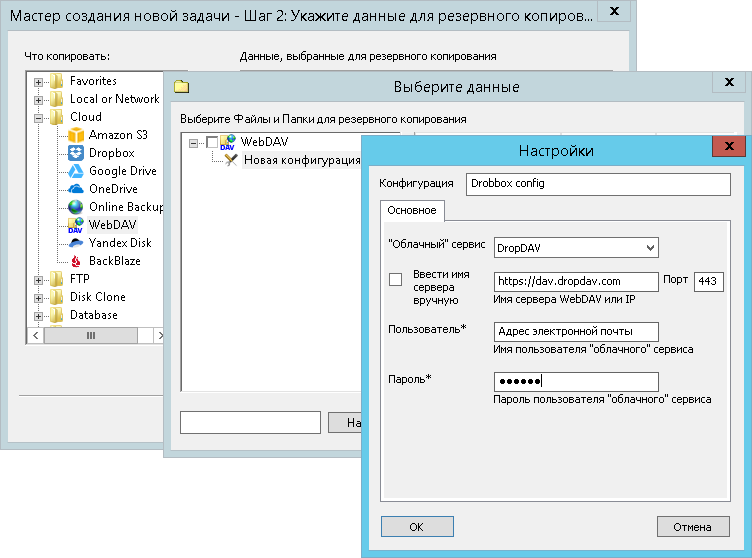752x558 pixels.
Task: Click the FTP folder icon
Action: (x=56, y=279)
